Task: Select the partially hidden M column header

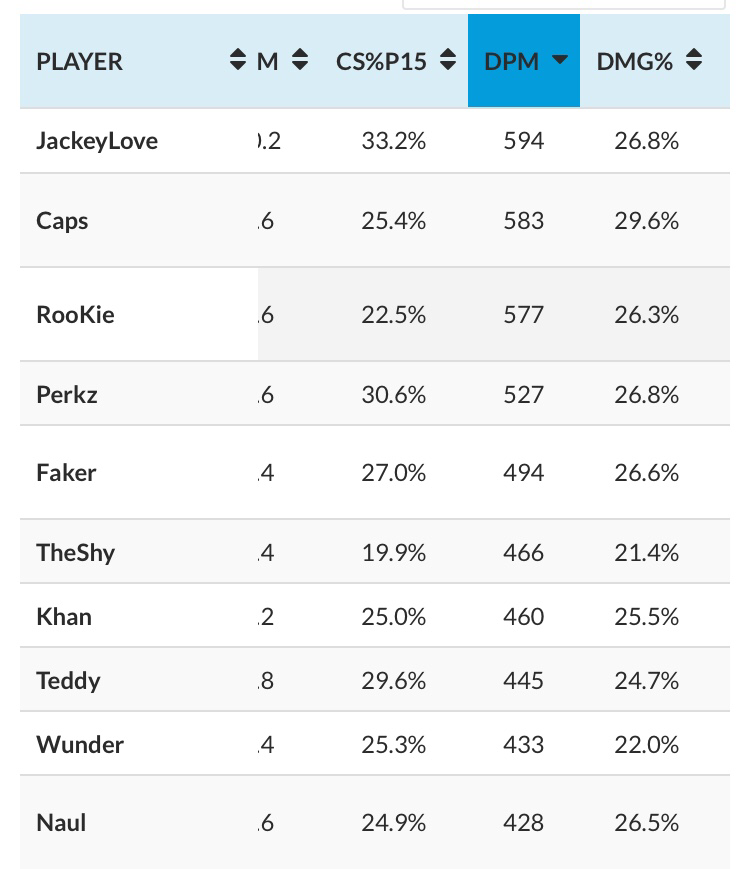Action: point(268,61)
